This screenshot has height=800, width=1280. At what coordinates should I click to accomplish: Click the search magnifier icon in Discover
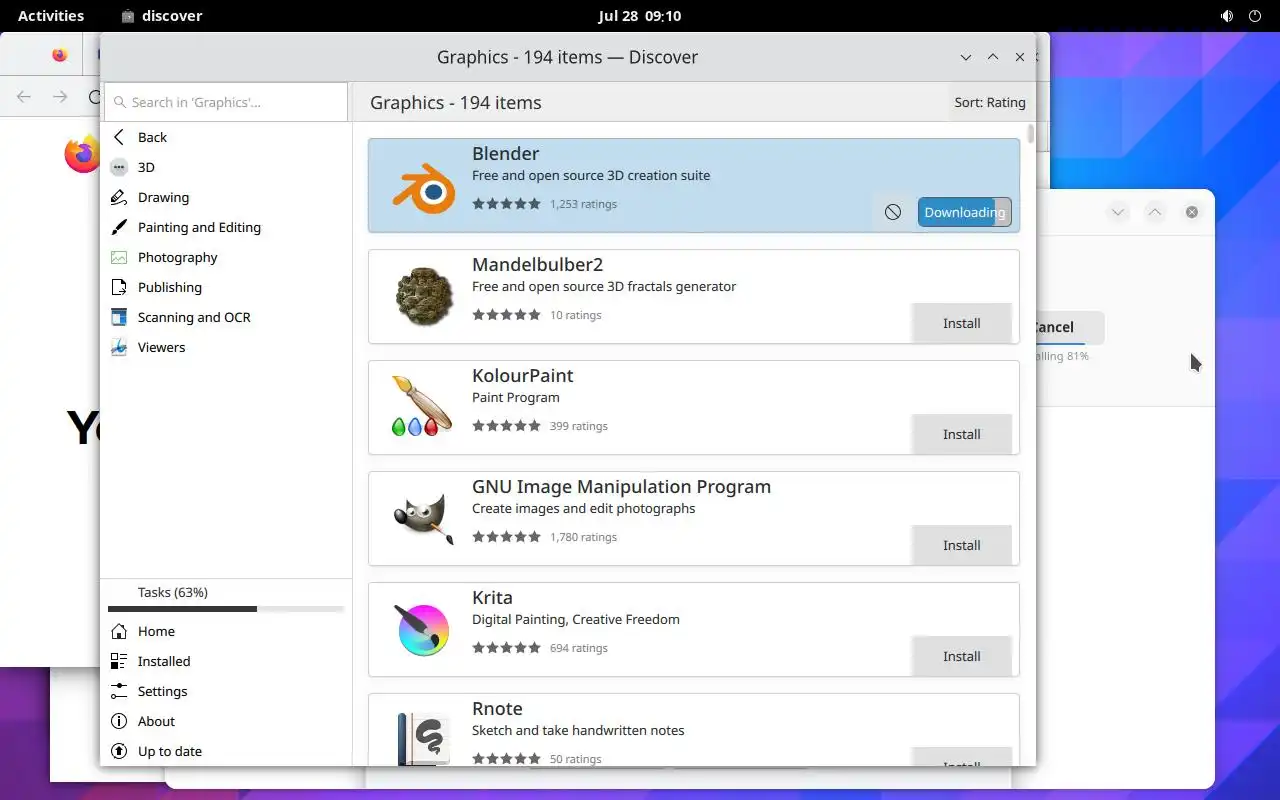click(120, 102)
